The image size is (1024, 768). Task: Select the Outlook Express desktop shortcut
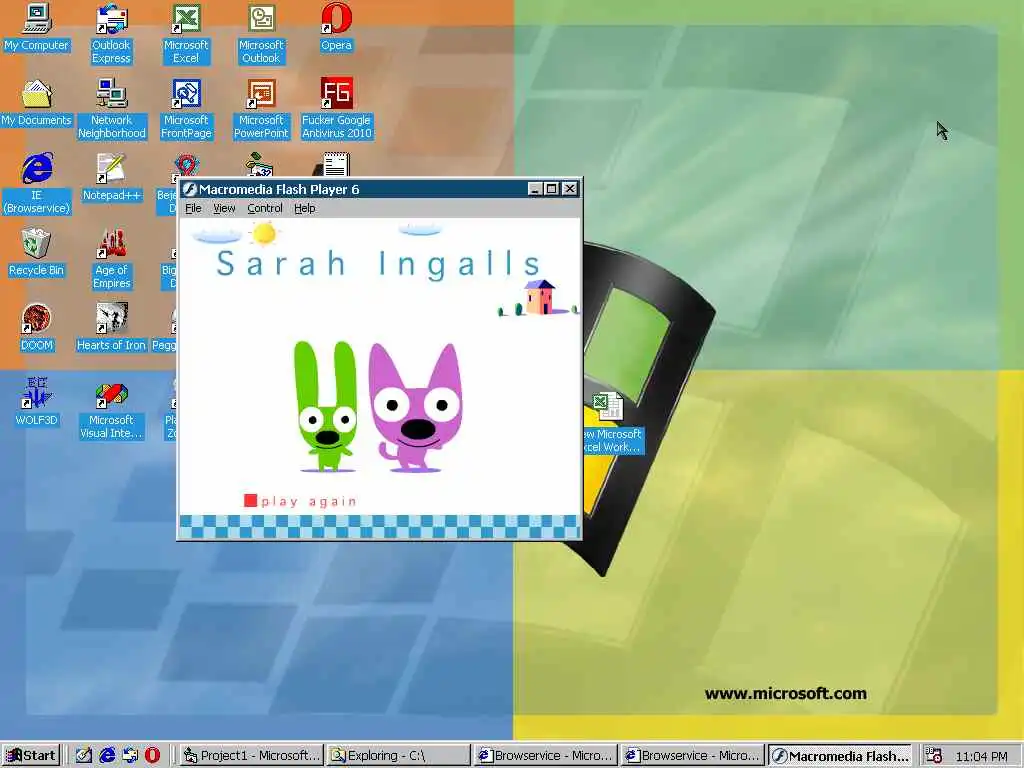[x=111, y=34]
